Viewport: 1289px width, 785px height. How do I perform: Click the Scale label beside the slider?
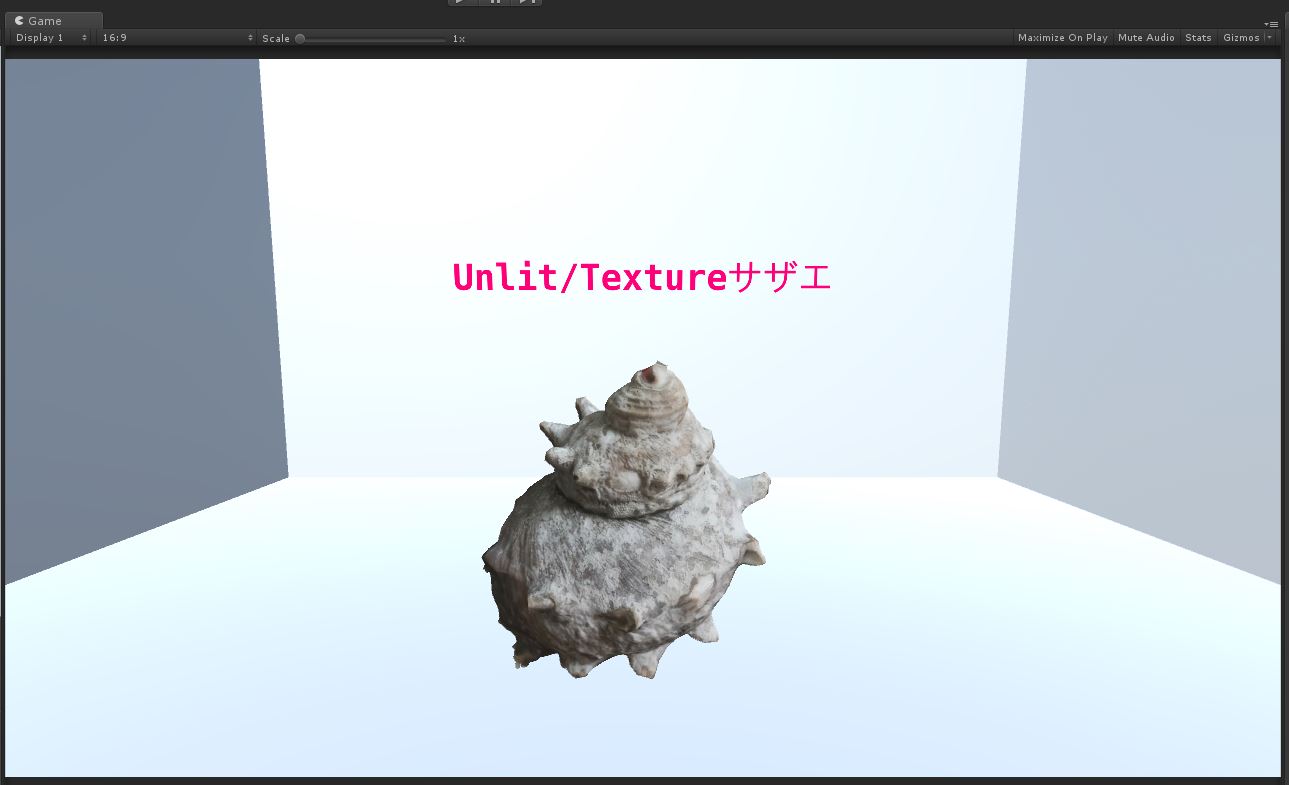coord(276,39)
